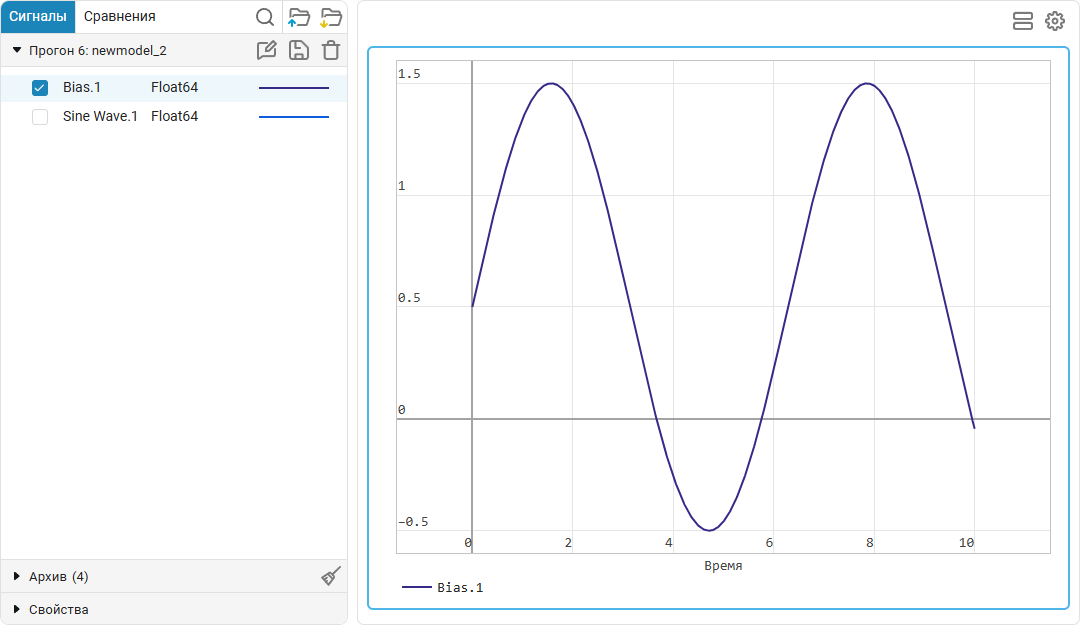Clear archive with the broom icon
The width and height of the screenshot is (1080, 625).
click(x=331, y=576)
